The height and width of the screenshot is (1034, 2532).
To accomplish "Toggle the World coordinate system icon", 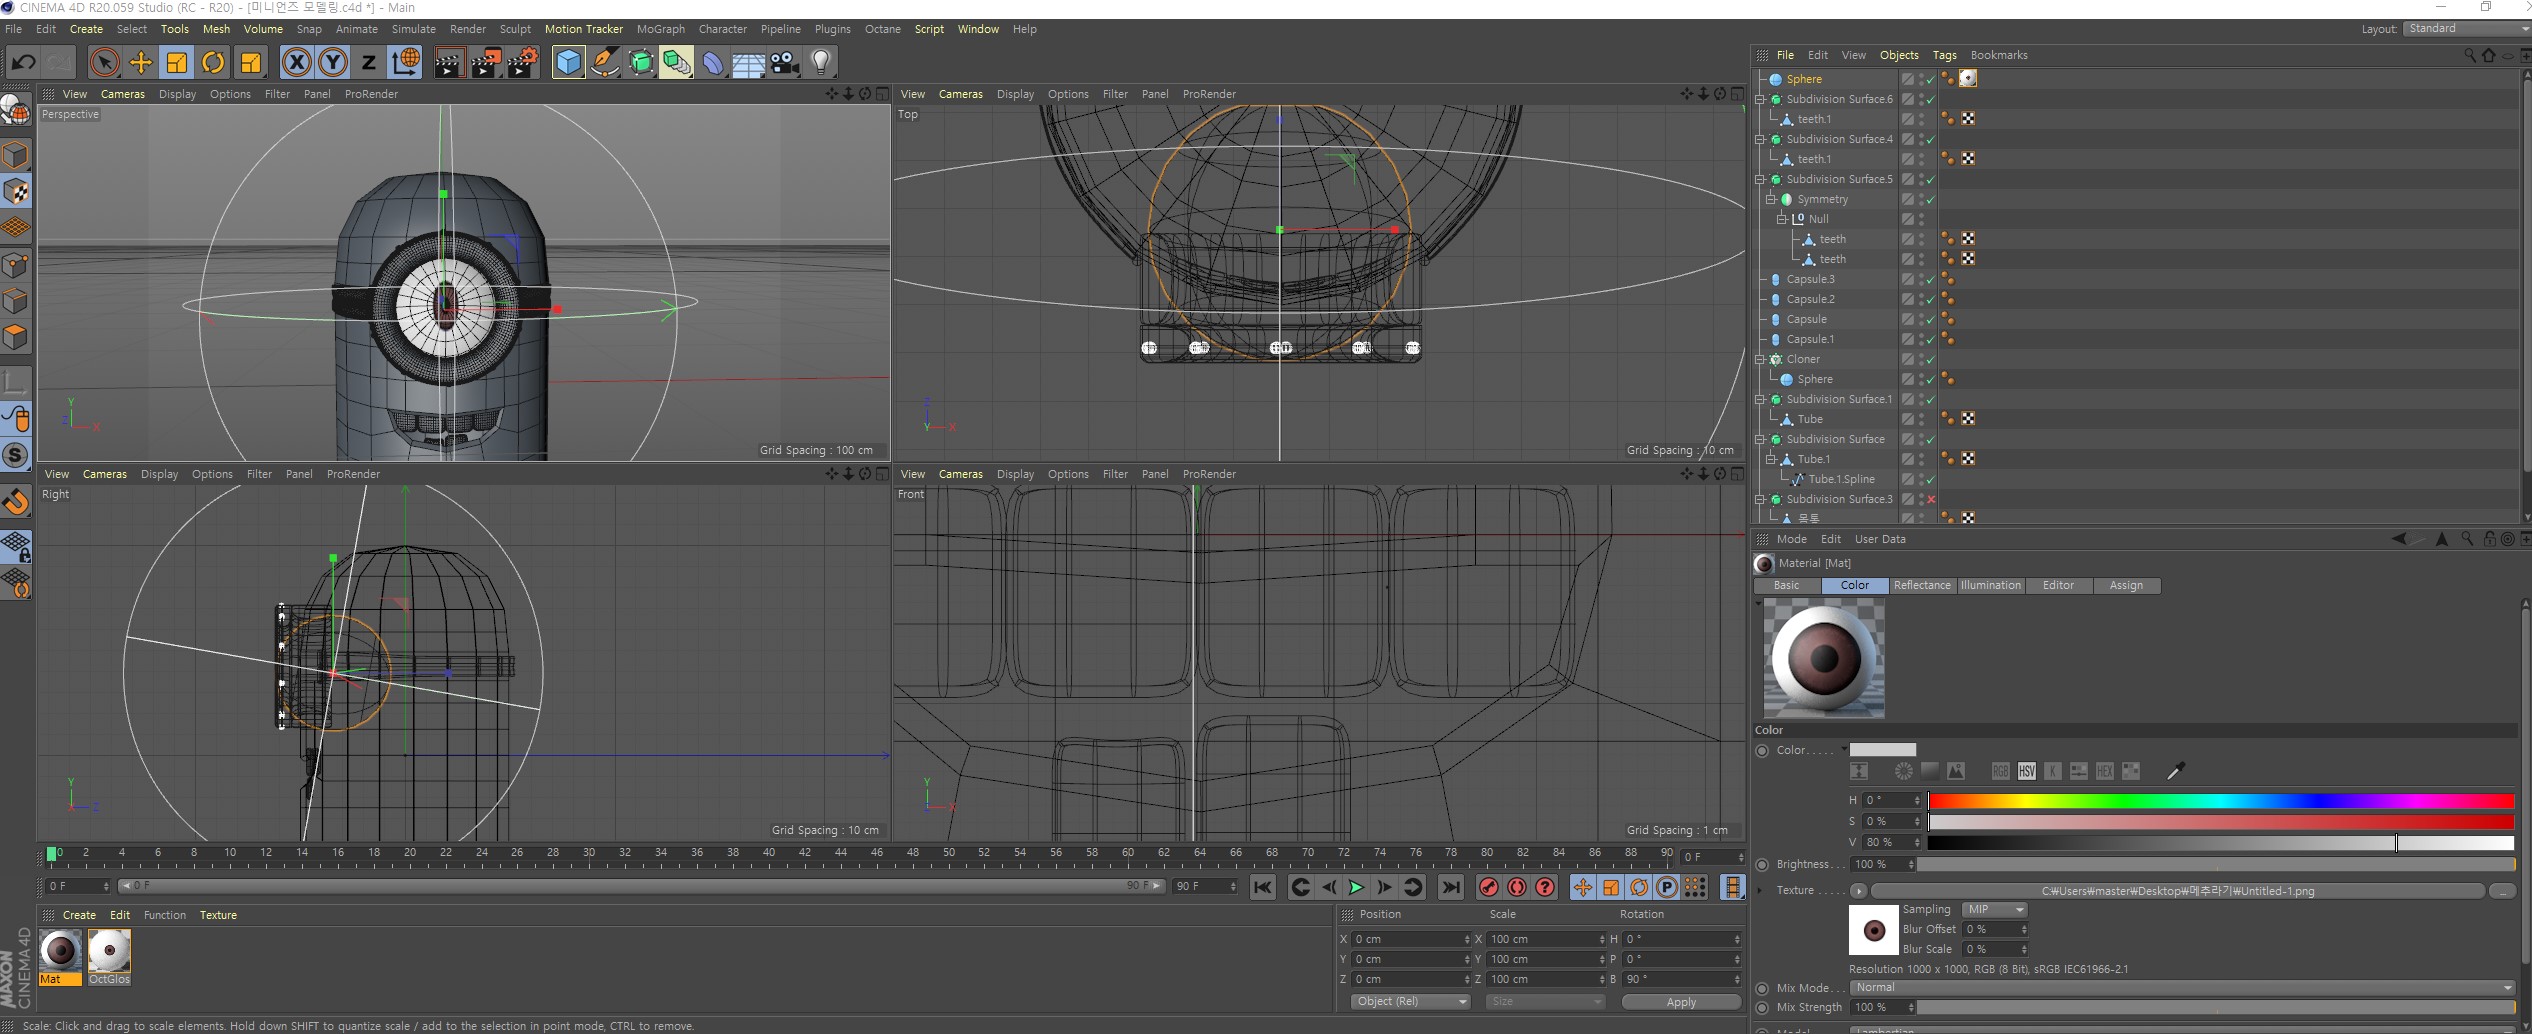I will point(406,62).
